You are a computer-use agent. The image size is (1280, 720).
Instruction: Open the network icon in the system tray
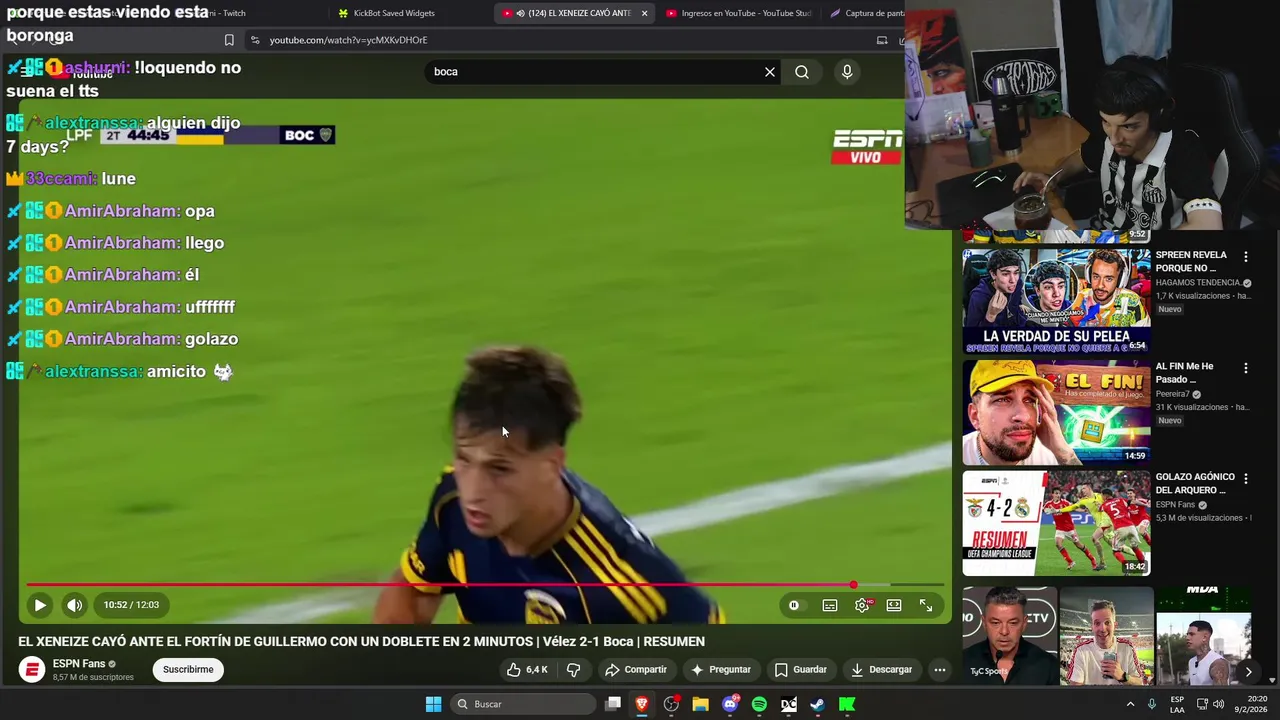1202,704
